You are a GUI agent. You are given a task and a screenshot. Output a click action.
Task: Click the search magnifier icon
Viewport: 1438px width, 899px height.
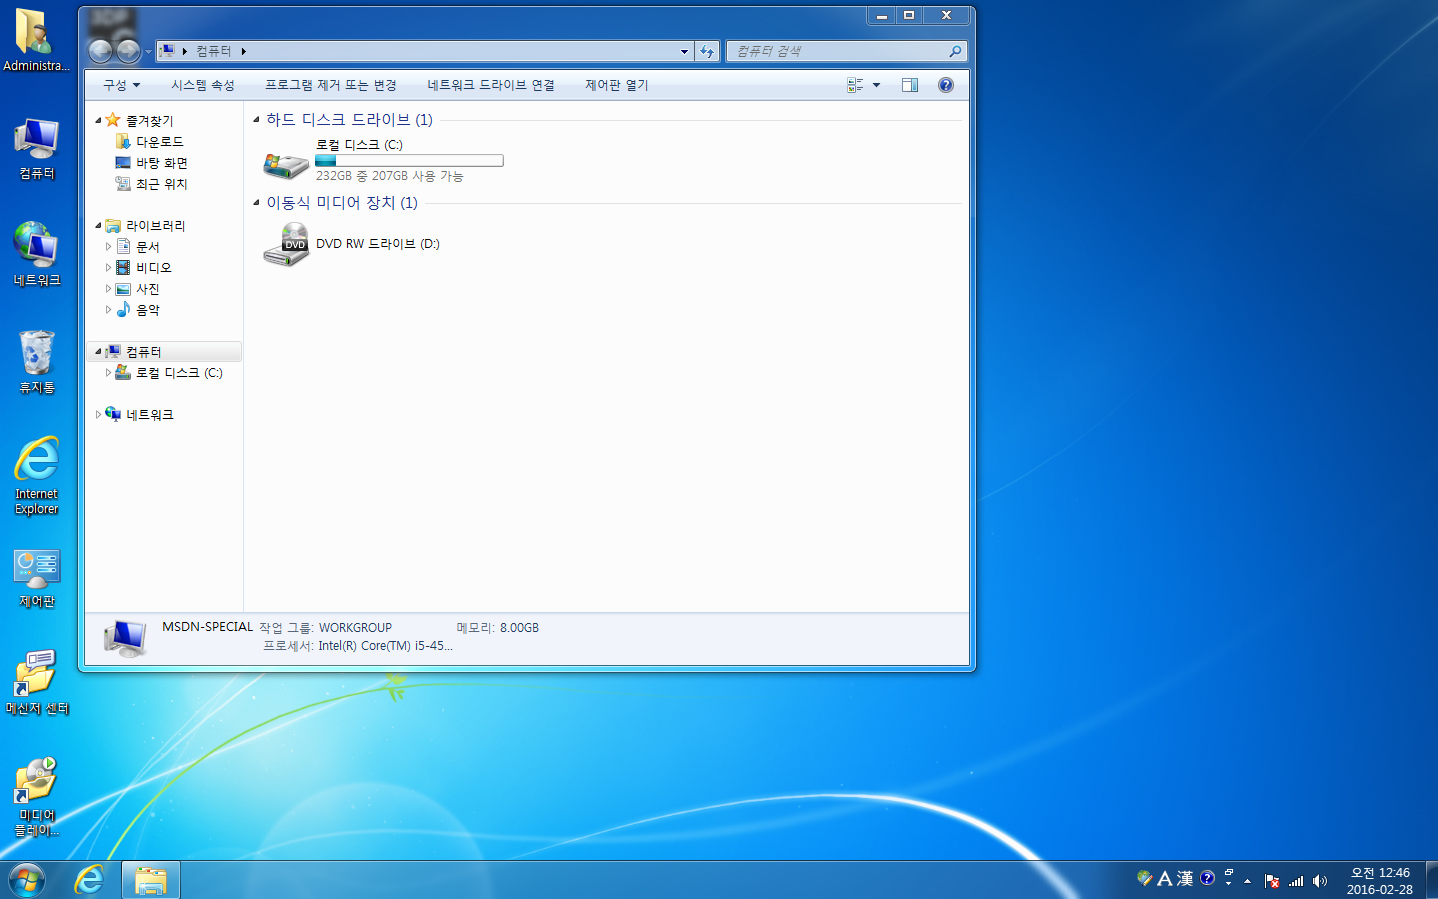click(955, 51)
